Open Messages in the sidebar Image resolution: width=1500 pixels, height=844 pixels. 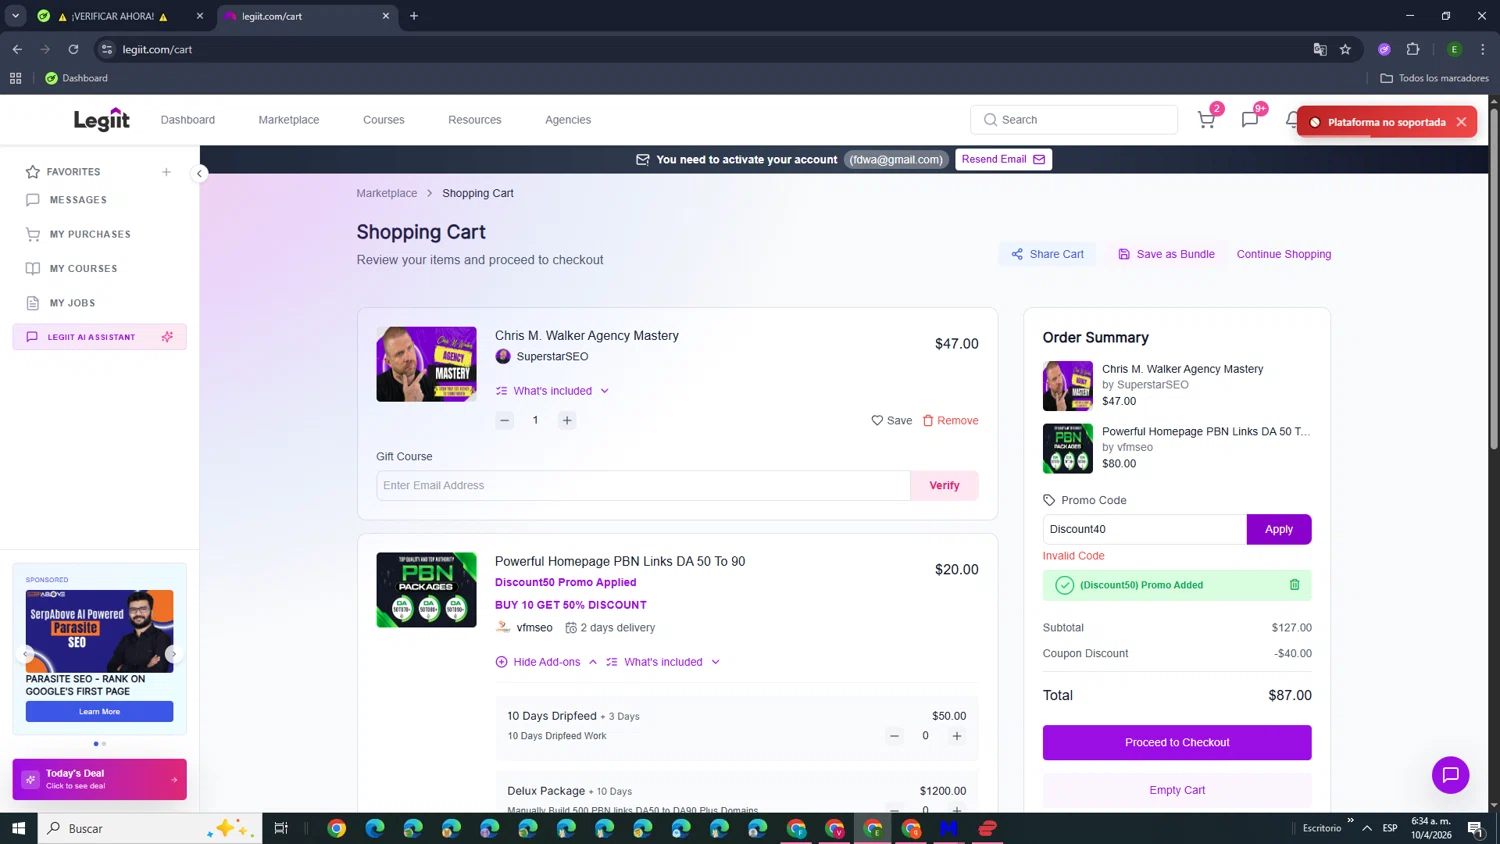coord(78,200)
